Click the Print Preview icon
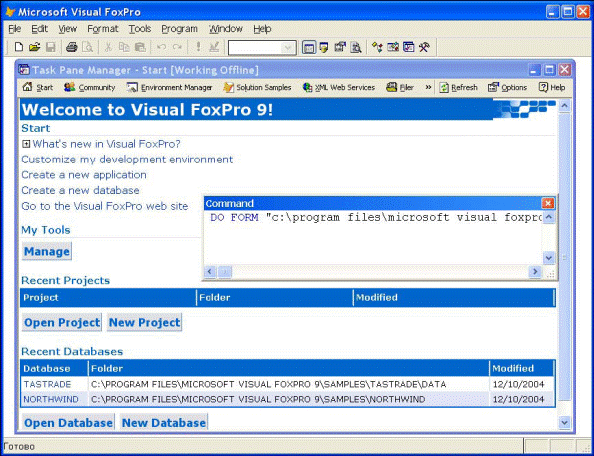The height and width of the screenshot is (456, 594). [88, 47]
